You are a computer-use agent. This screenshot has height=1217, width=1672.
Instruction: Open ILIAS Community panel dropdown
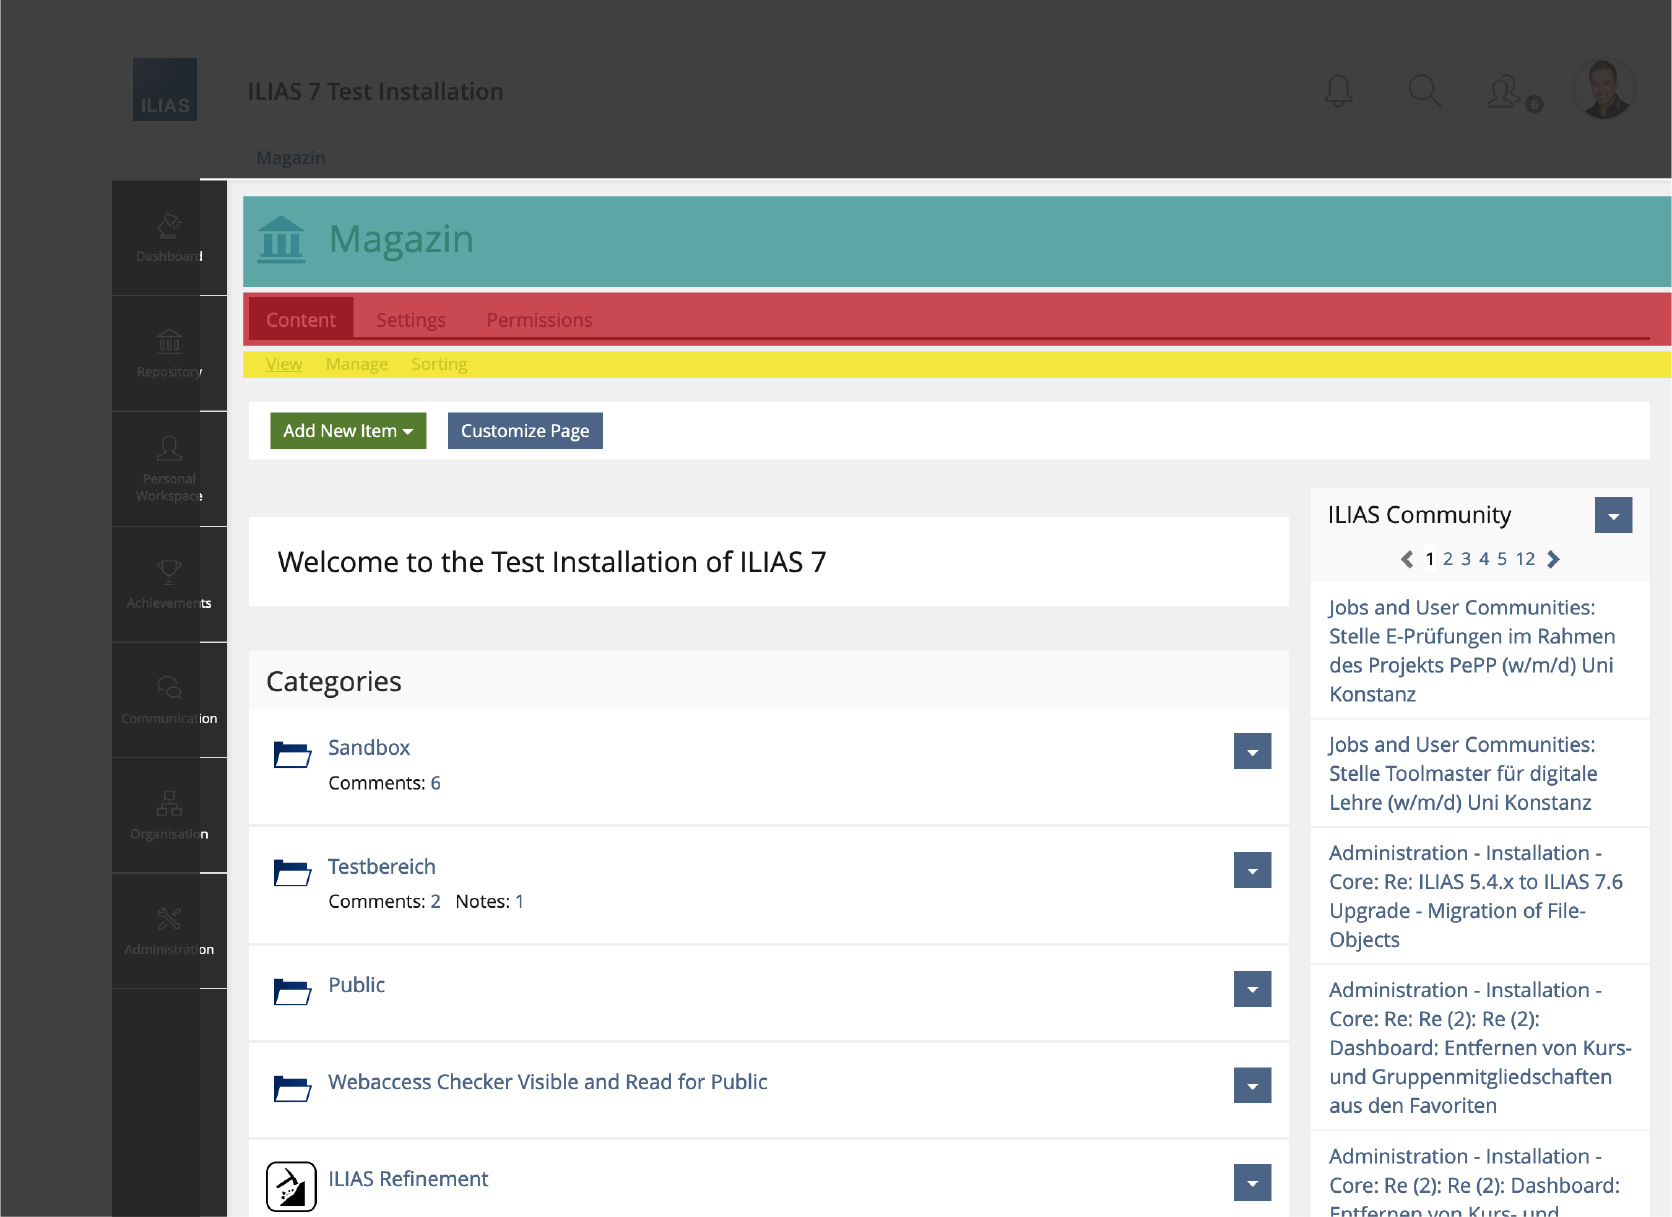tap(1613, 515)
